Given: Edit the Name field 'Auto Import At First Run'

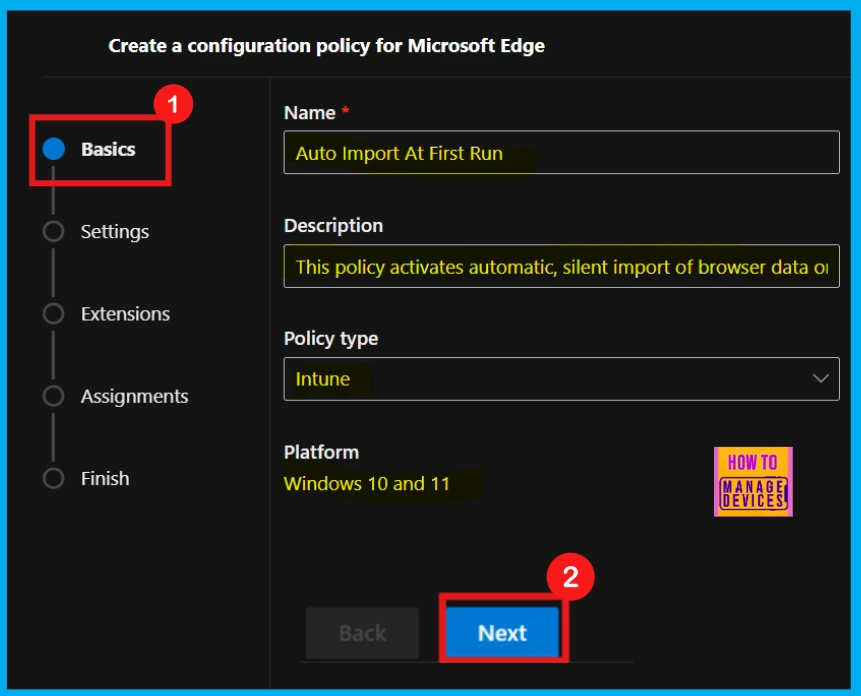Looking at the screenshot, I should click(561, 153).
